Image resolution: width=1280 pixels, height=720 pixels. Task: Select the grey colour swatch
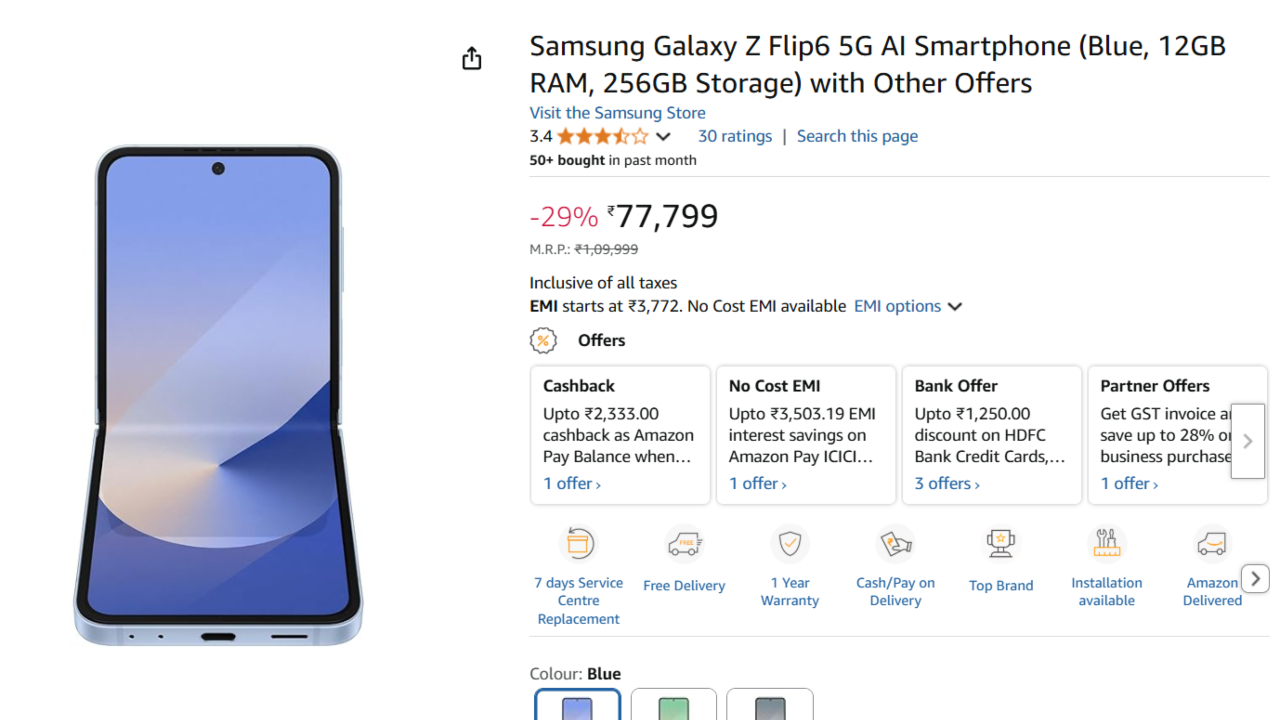770,705
